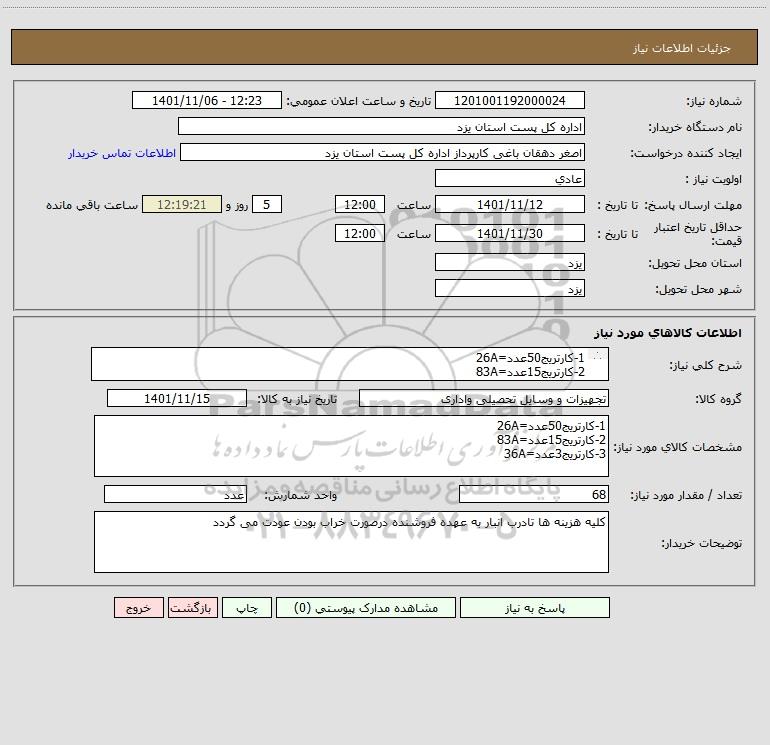This screenshot has width=770, height=745.
Task: Click the countdown timer 12:19:21
Action: click(182, 204)
